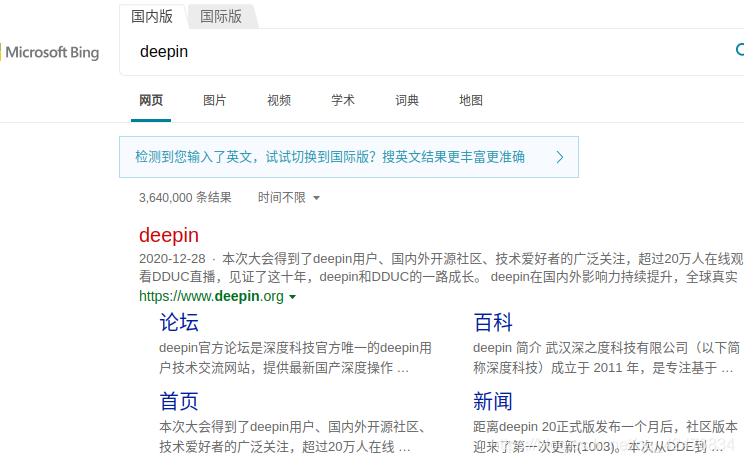Viewport: 744px width, 463px height.
Task: Click the search magnifier icon
Action: coord(740,50)
